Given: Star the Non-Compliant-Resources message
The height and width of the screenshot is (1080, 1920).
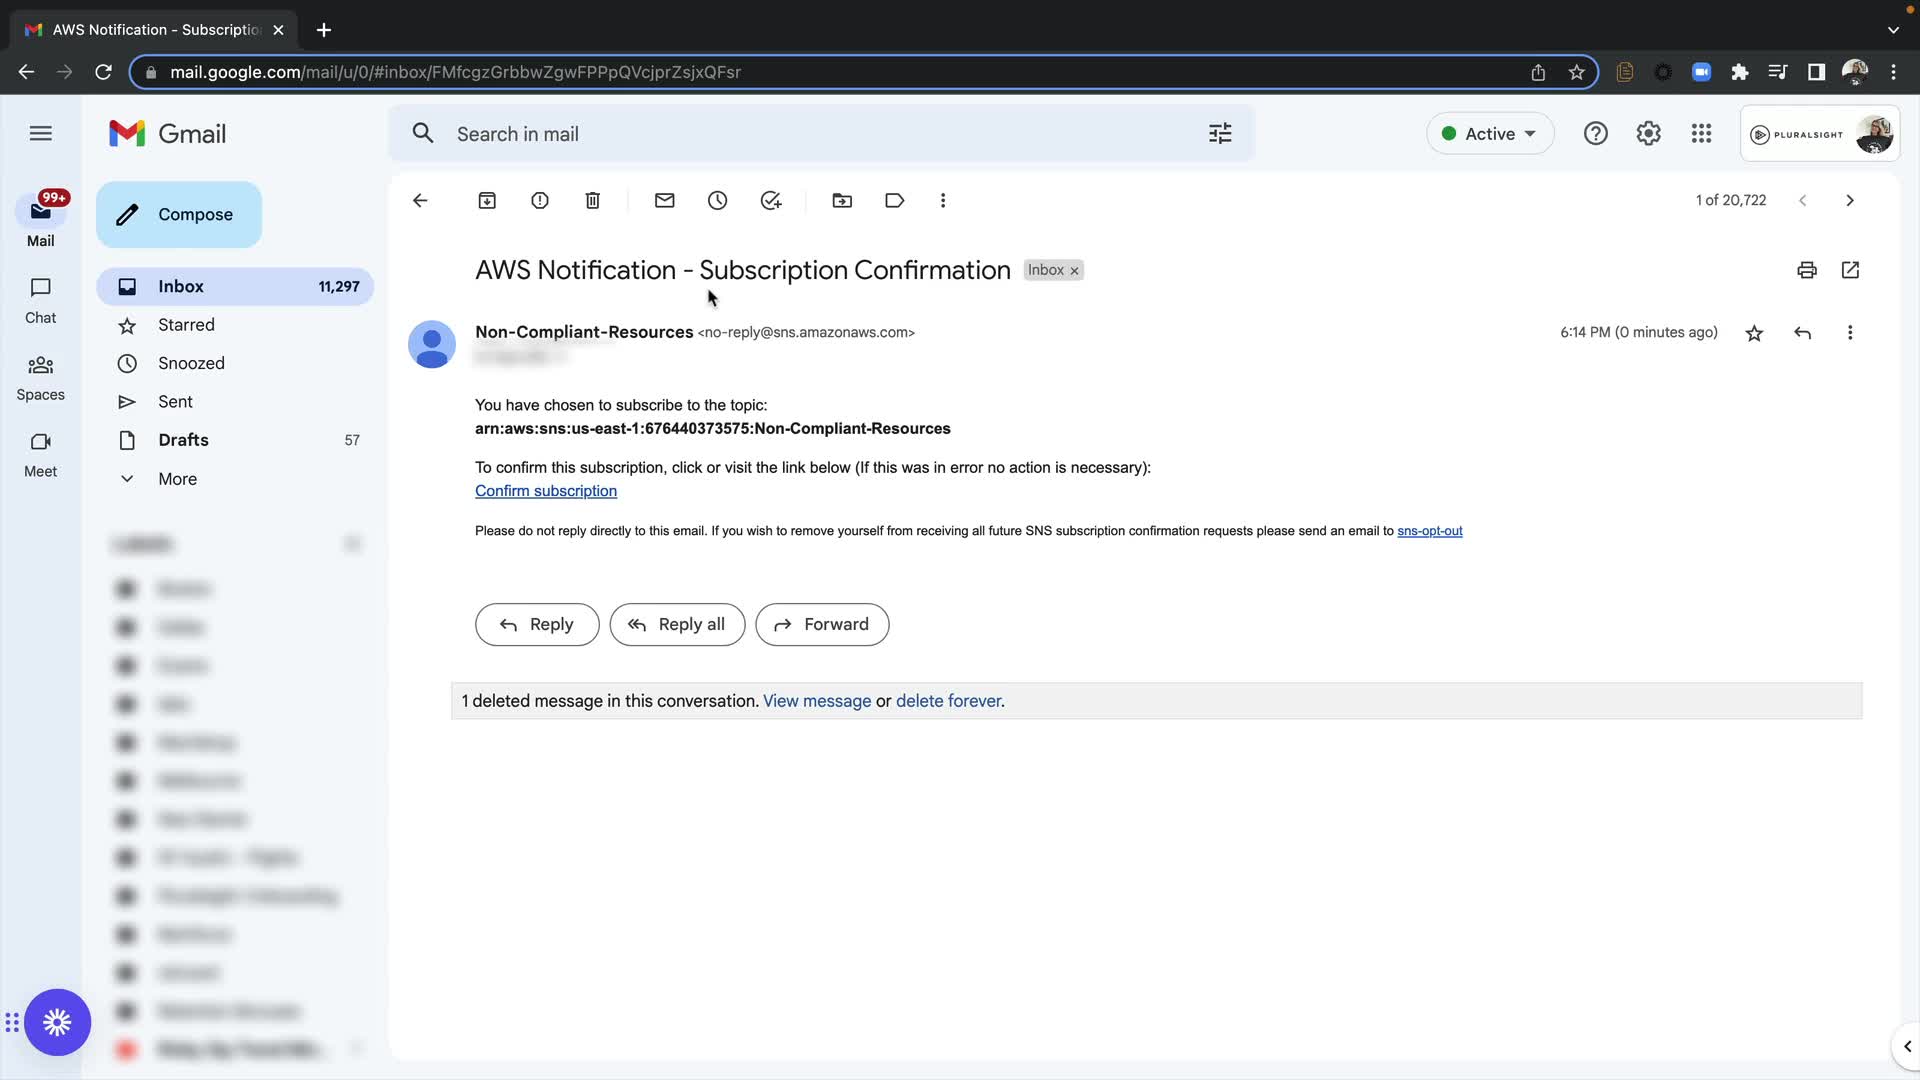Looking at the screenshot, I should (x=1754, y=333).
